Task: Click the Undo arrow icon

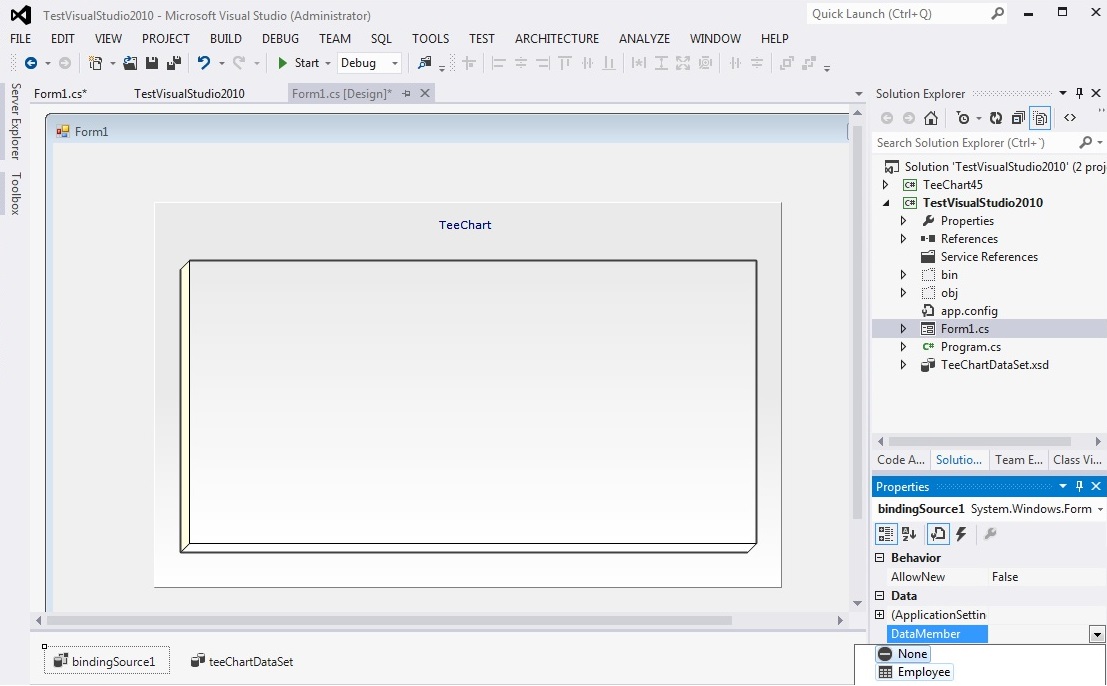Action: click(x=204, y=63)
